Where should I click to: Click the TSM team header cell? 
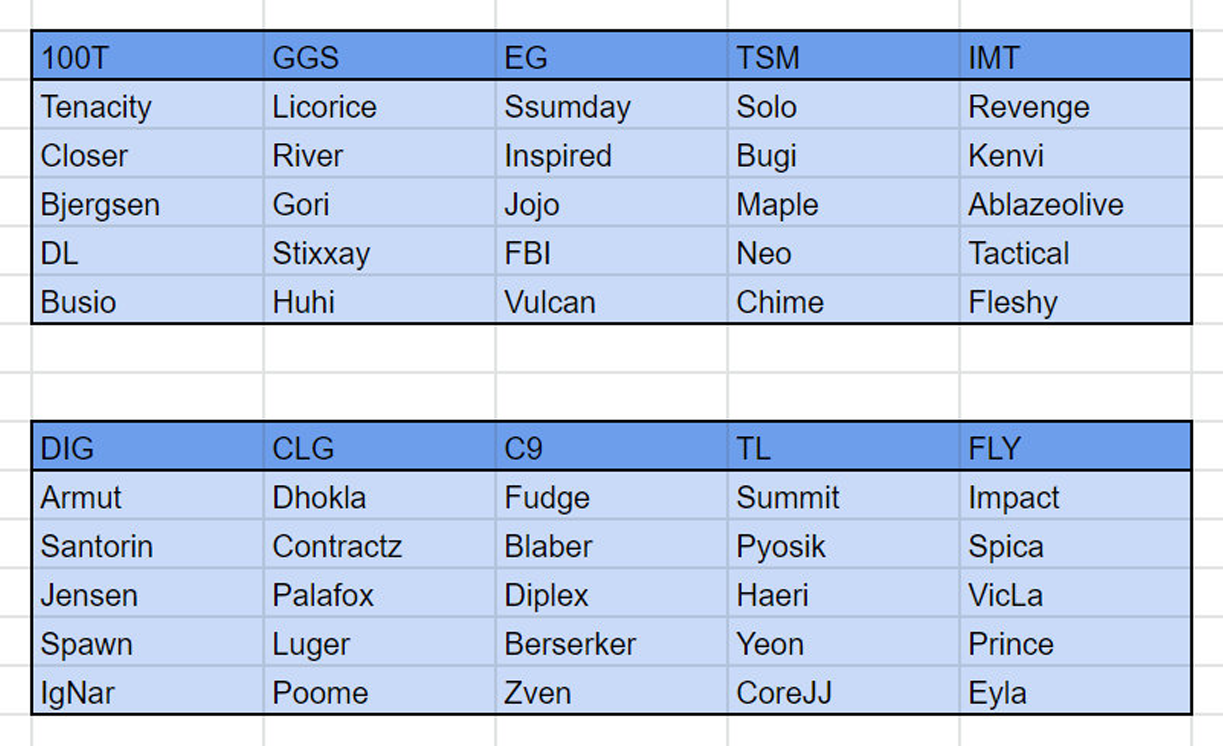(844, 57)
